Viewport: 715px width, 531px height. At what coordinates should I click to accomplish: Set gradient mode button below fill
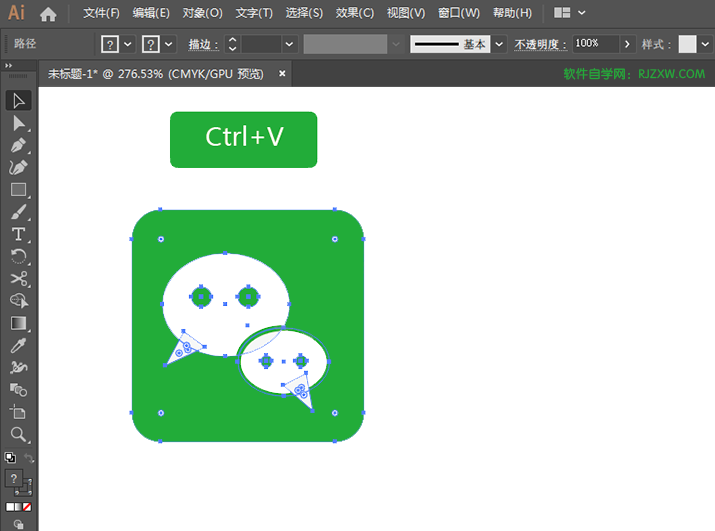18,507
